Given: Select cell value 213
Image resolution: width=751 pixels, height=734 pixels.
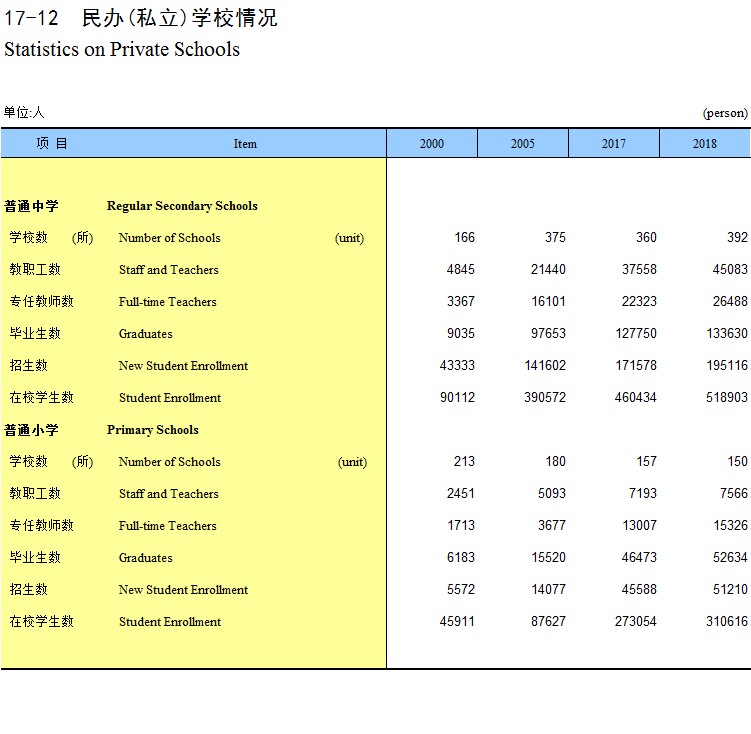Looking at the screenshot, I should coord(464,462).
